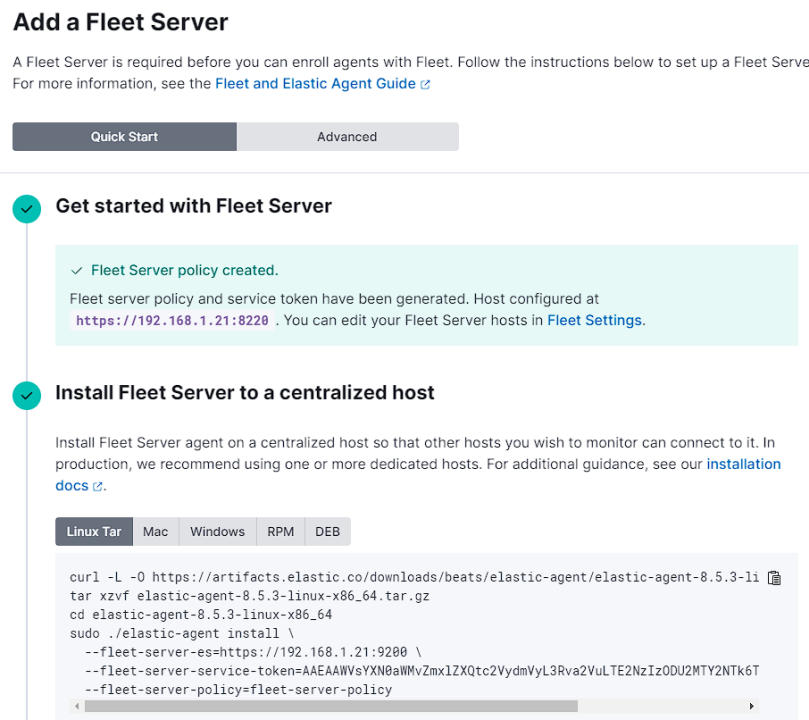Screen dimensions: 809x720
Task: Click the external link icon after installation docs
Action: tap(98, 487)
